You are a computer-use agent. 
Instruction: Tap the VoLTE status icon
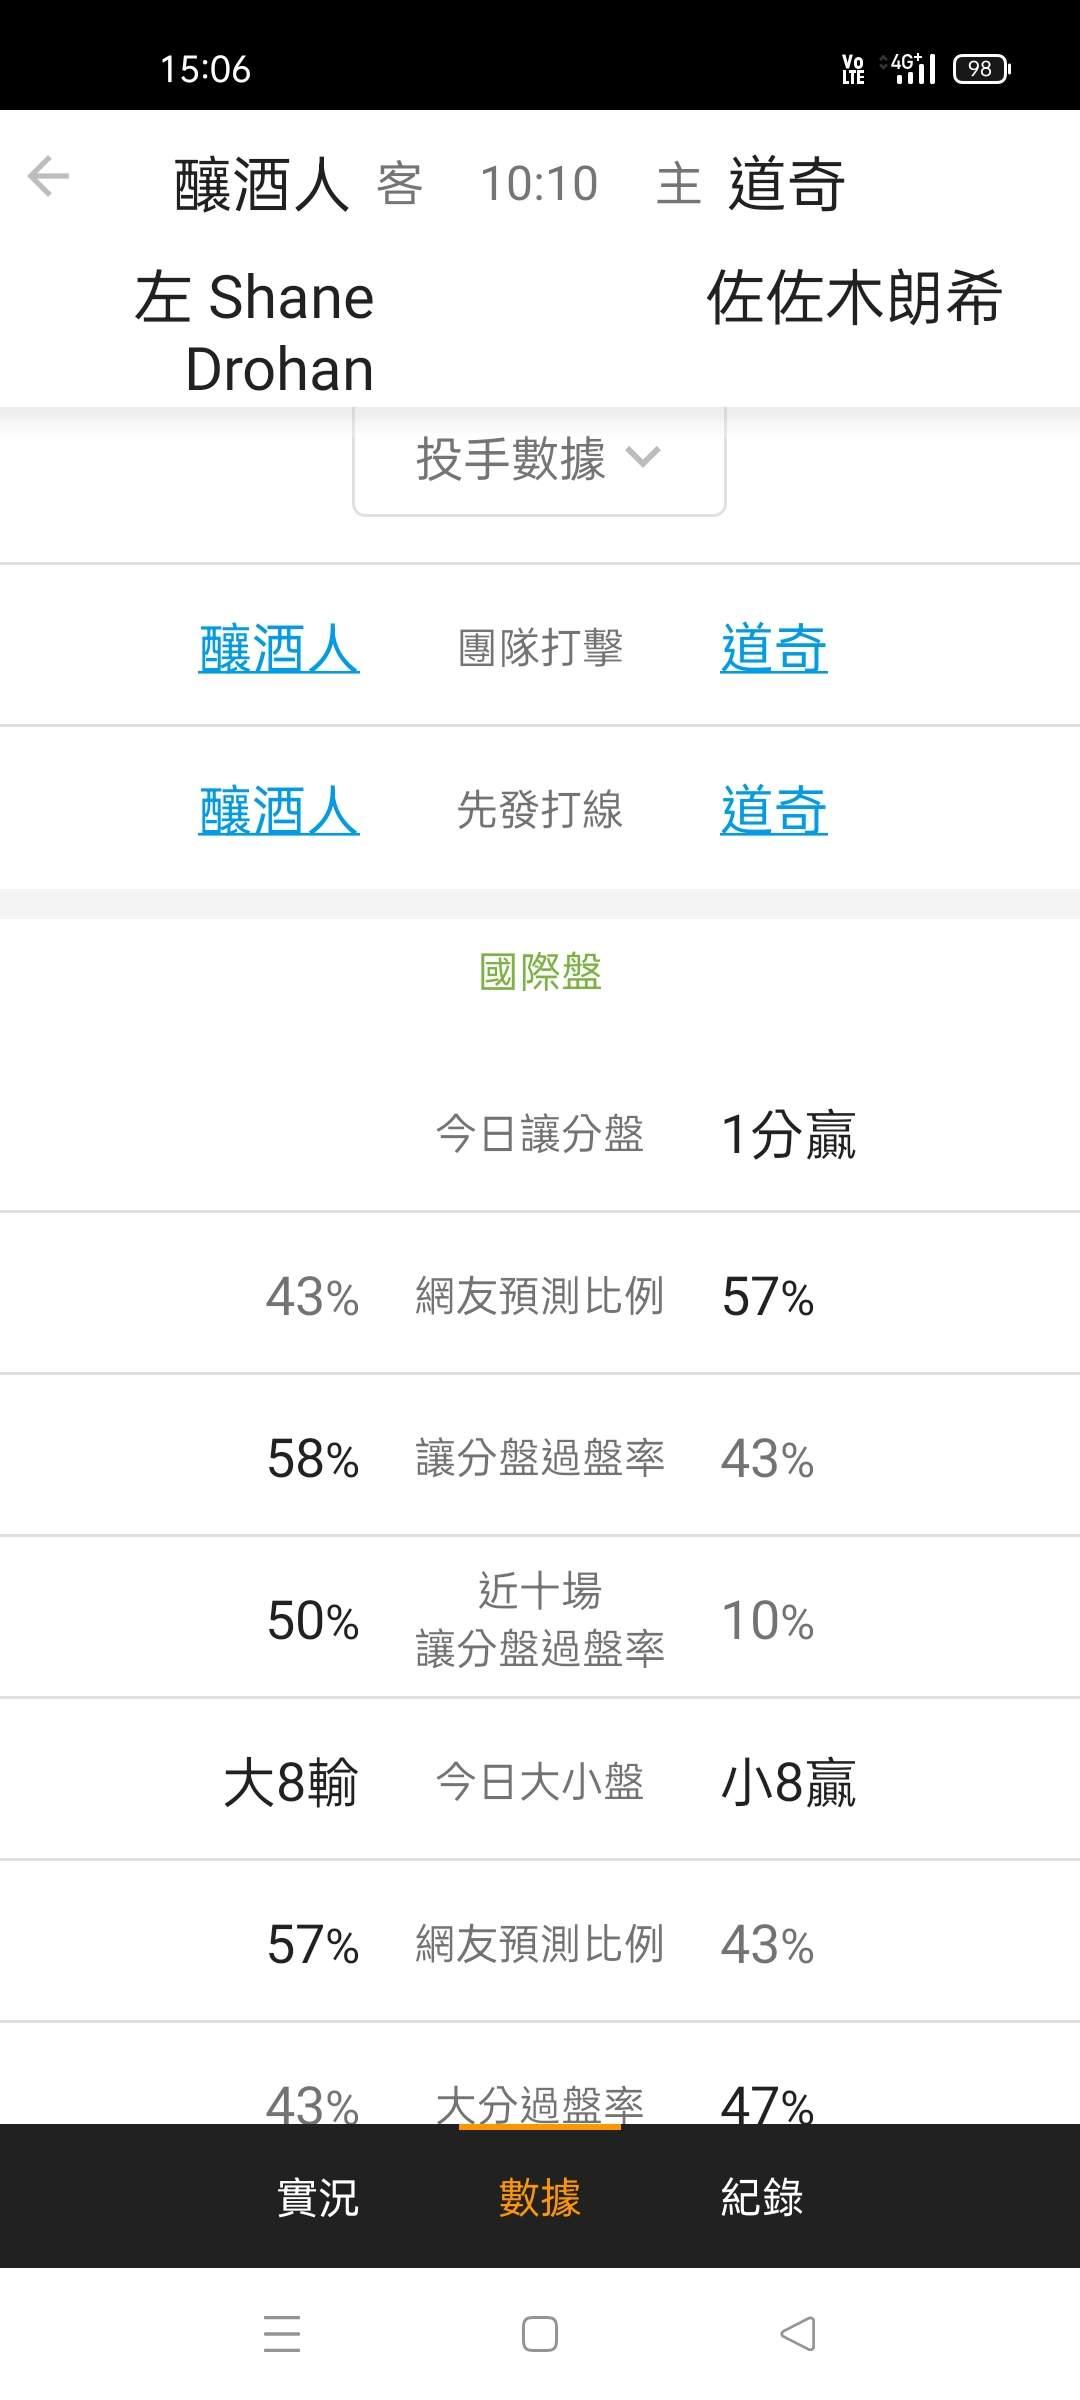pos(853,68)
